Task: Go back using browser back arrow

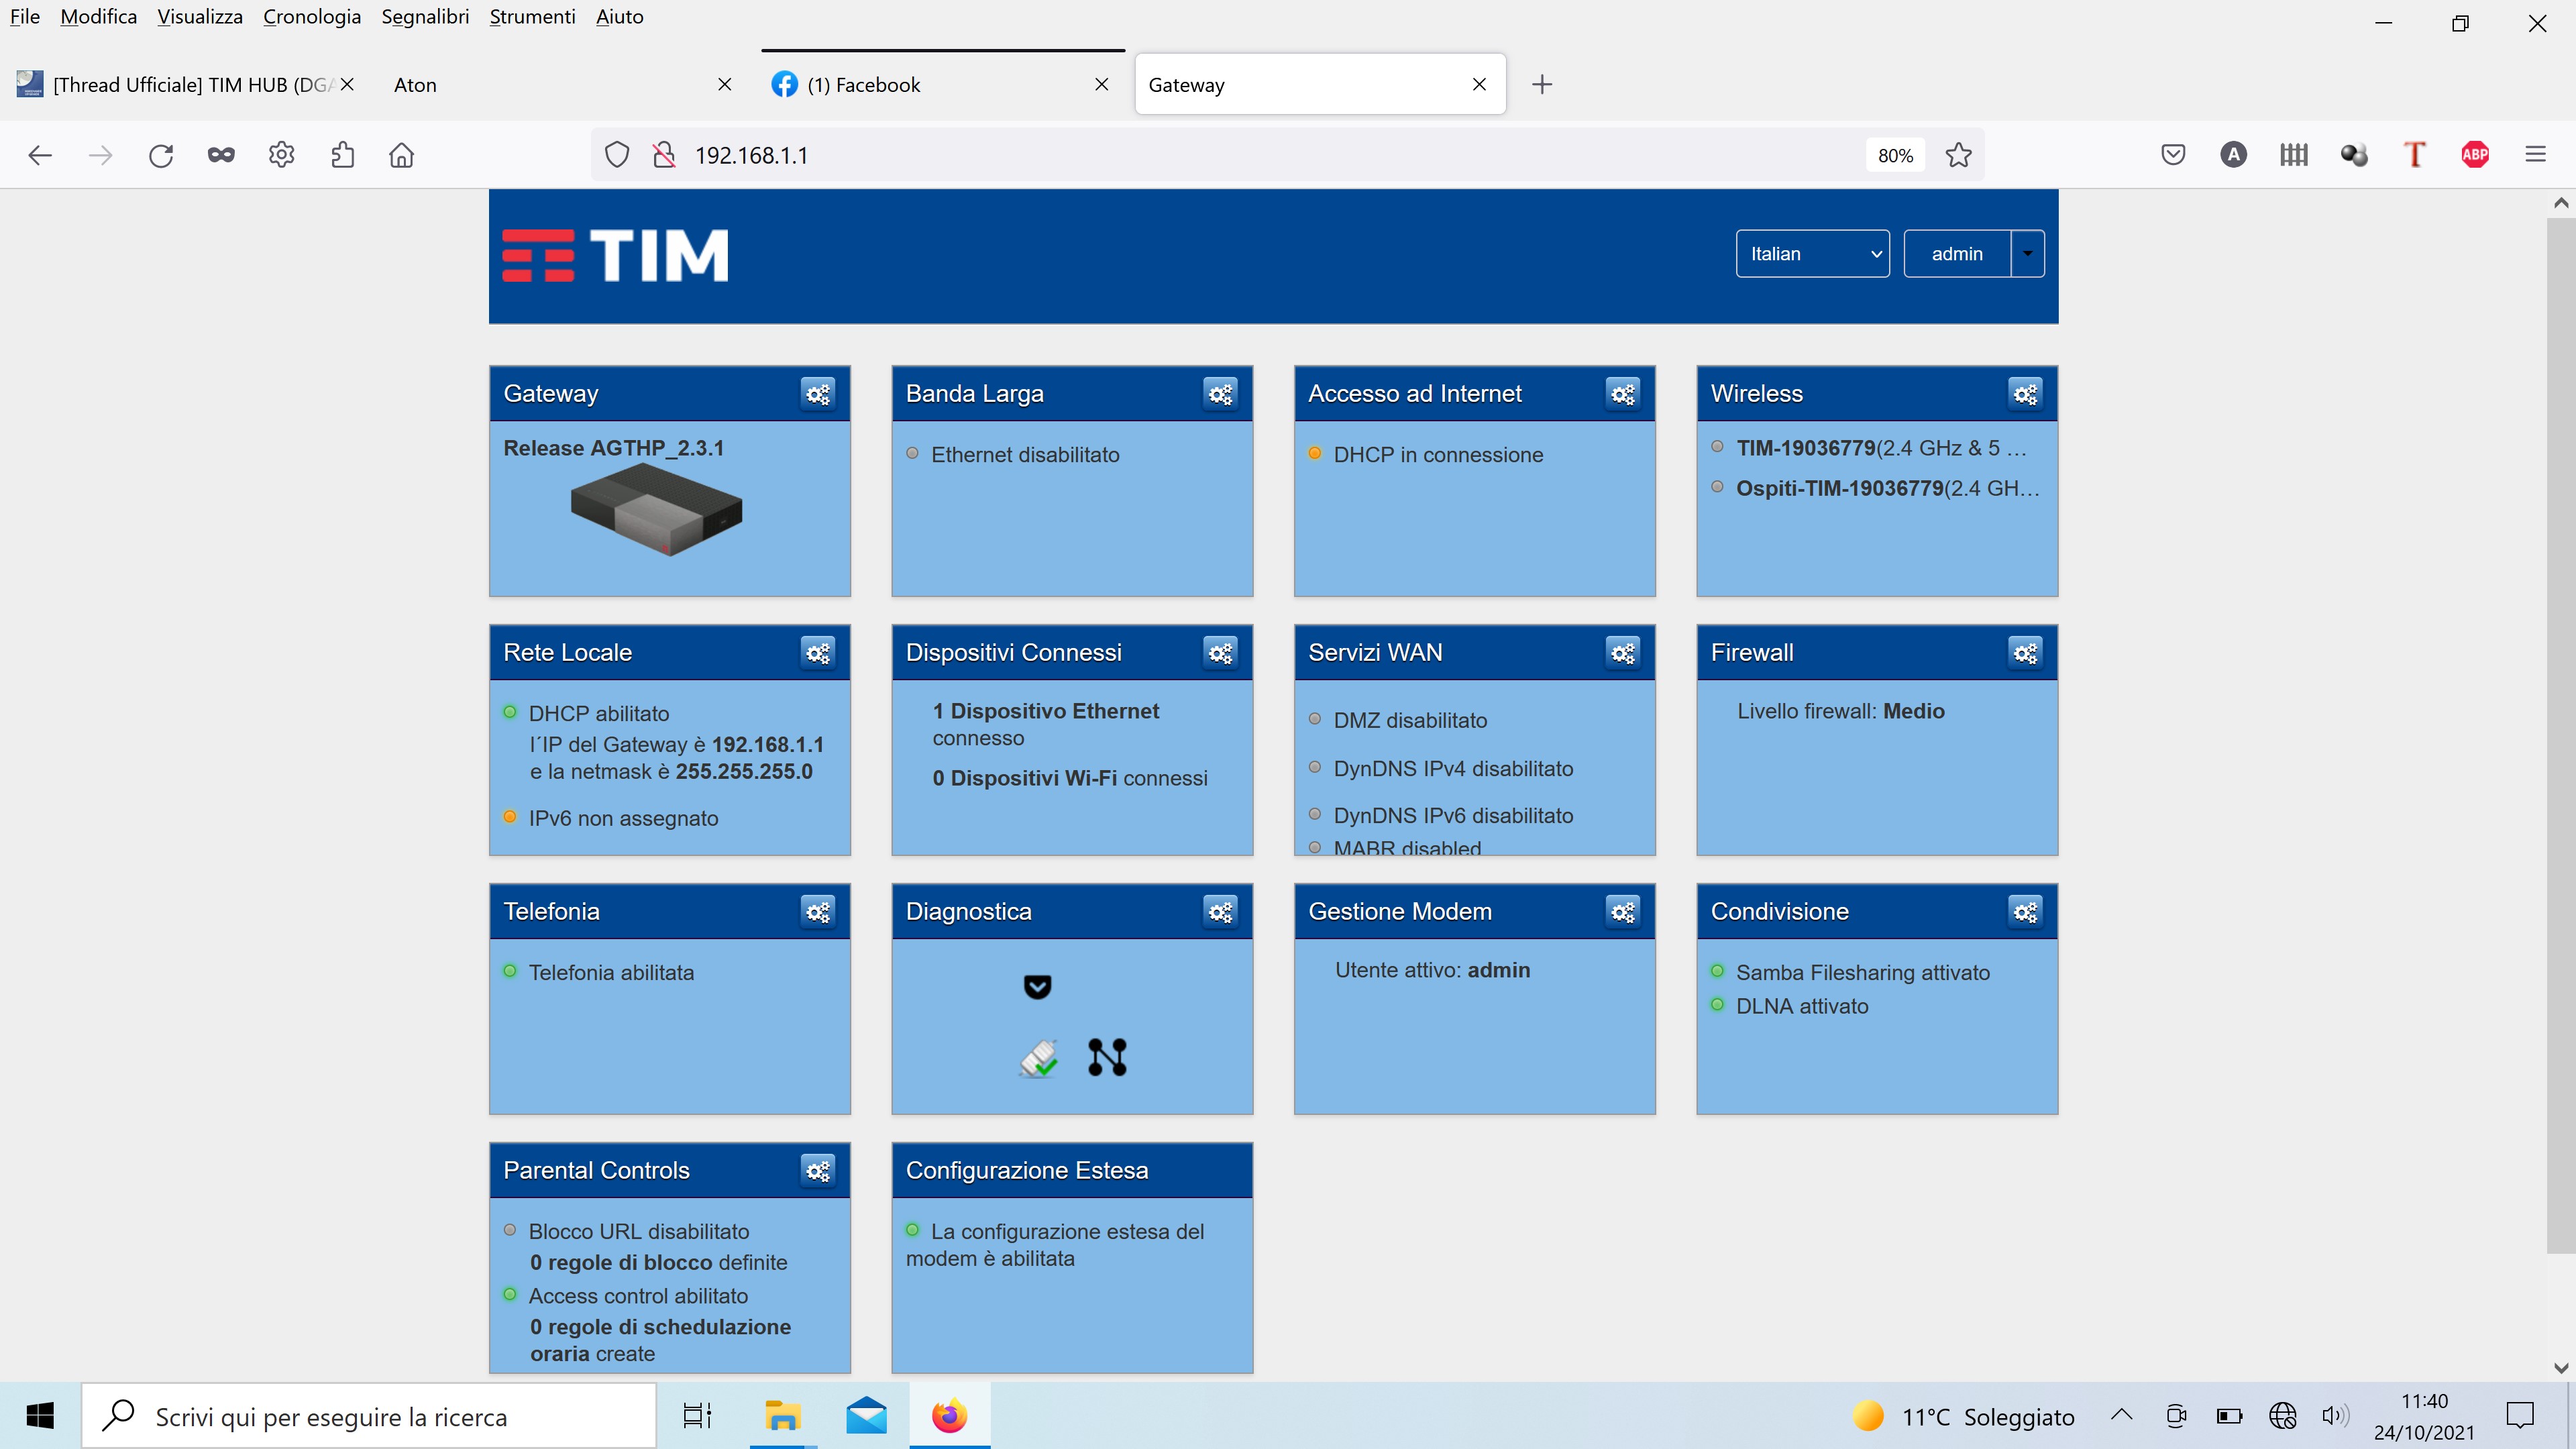Action: (x=40, y=155)
